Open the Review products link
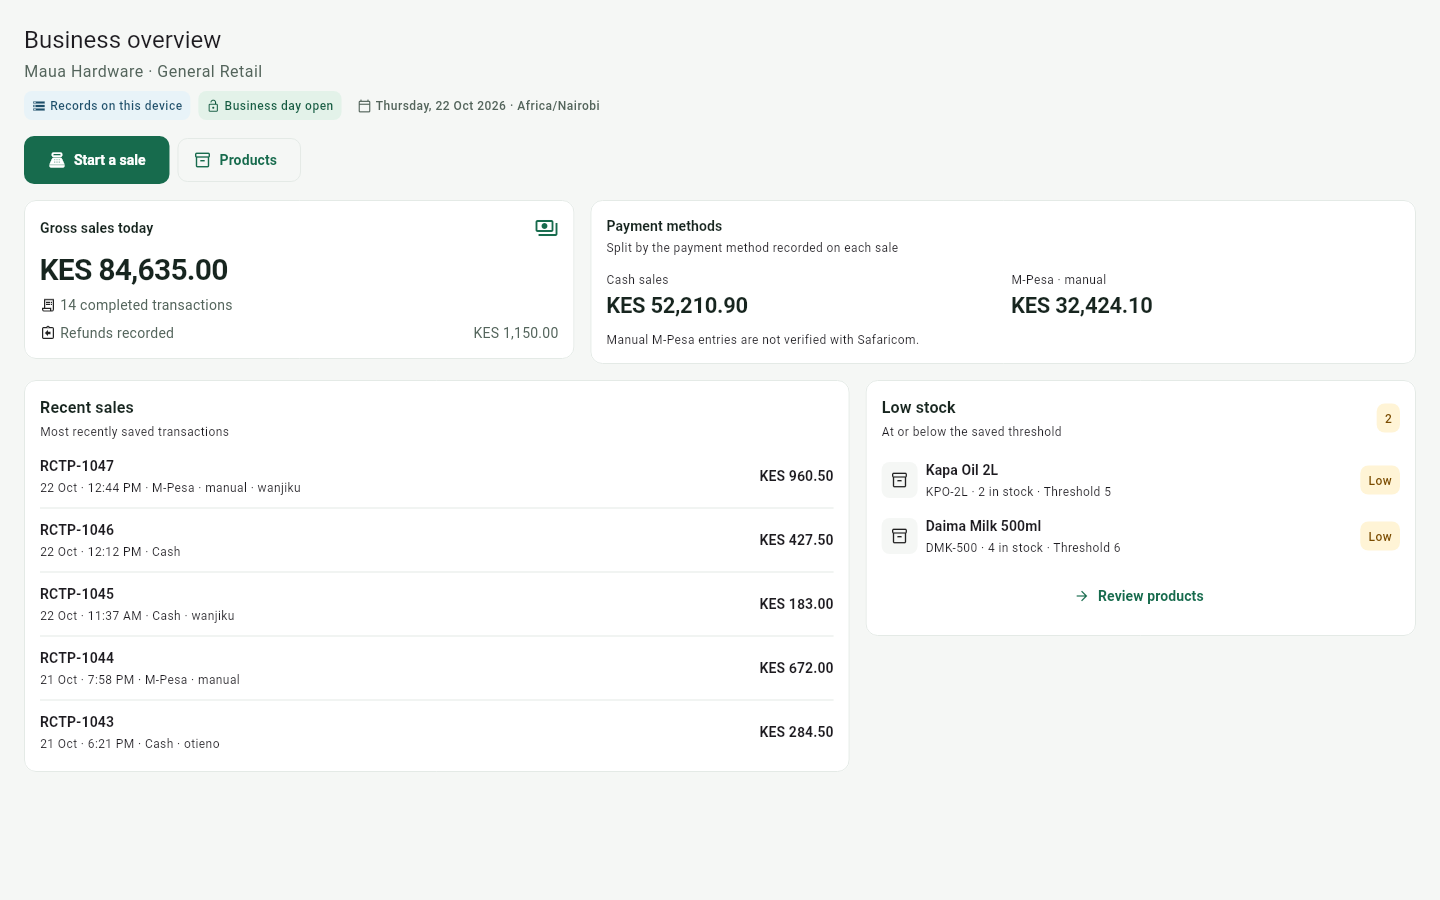 1141,596
